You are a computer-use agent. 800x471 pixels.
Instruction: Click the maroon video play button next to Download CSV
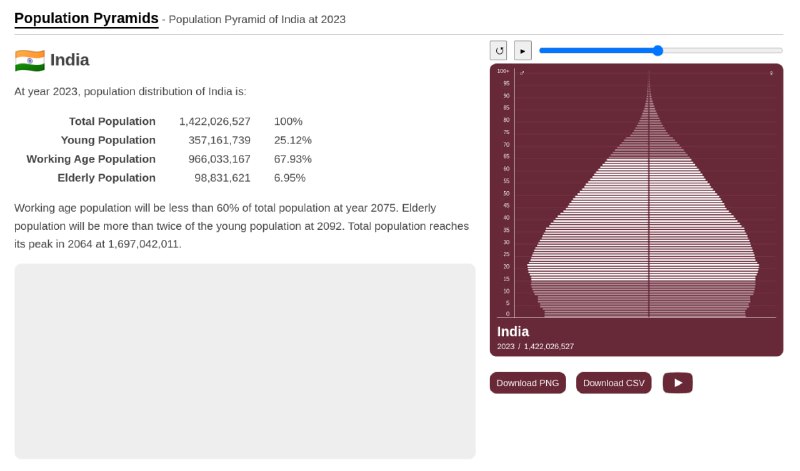(x=677, y=382)
